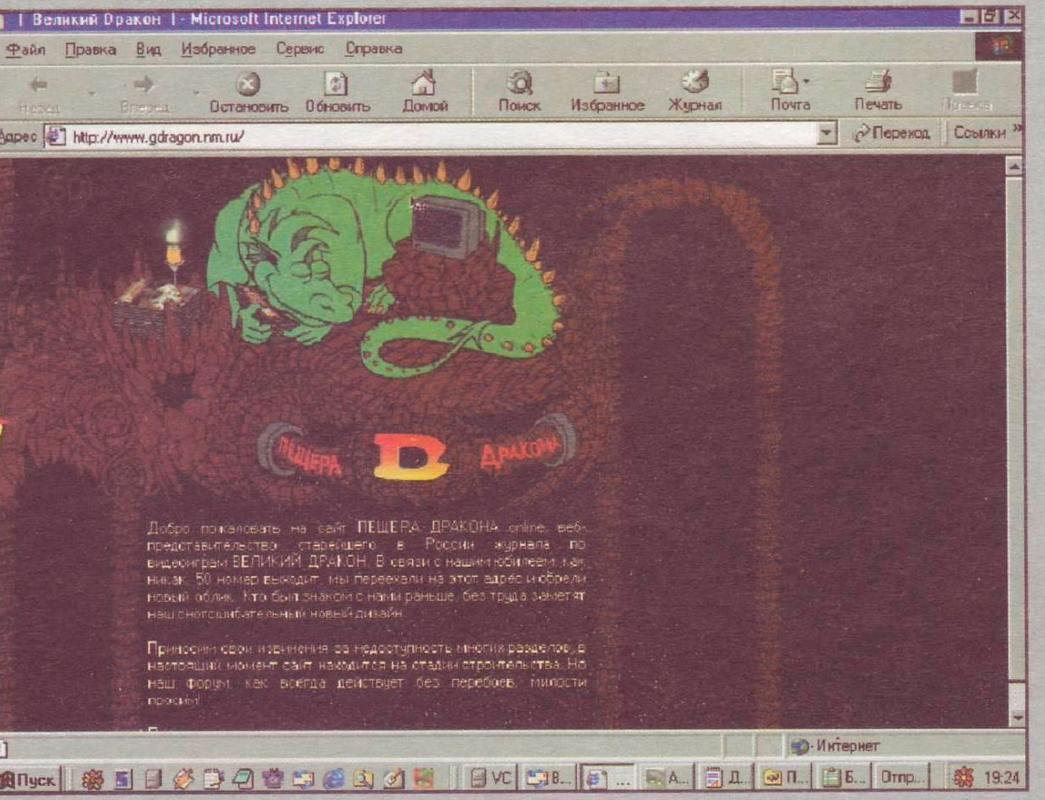Click the greyed Правка edit toolbar icon
This screenshot has height=800, width=1045.
966,91
